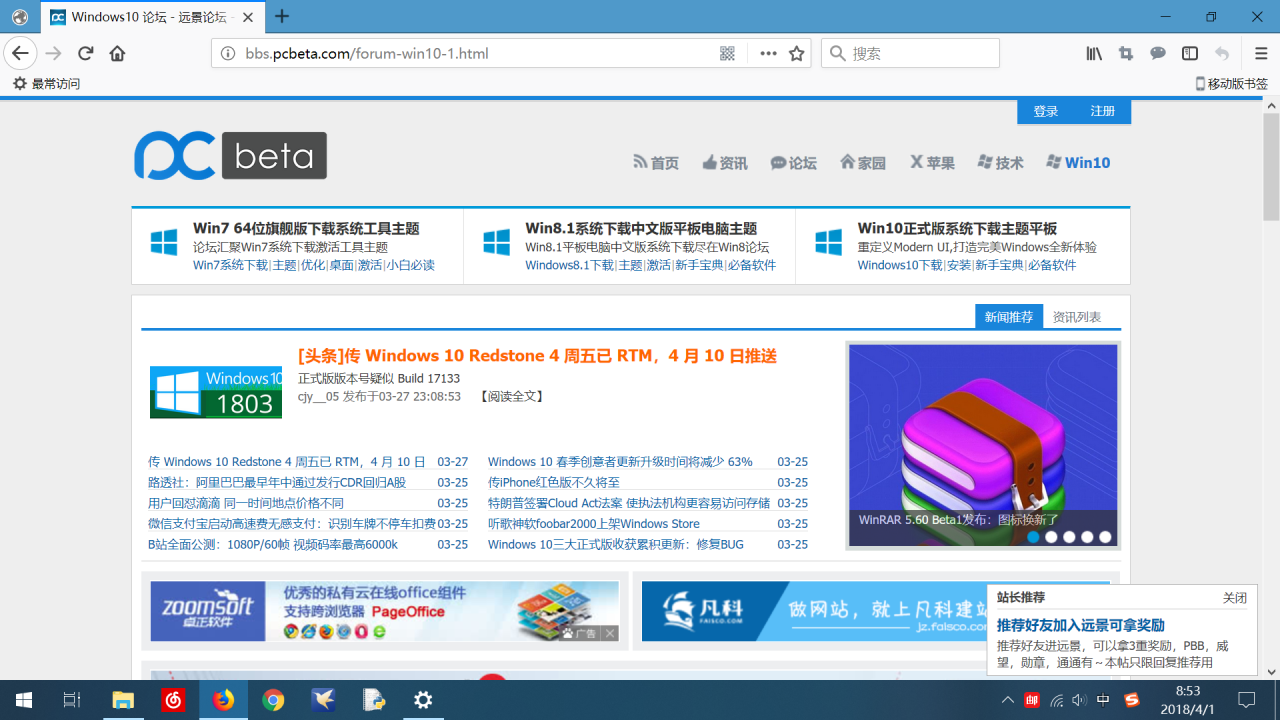Screen dimensions: 1280x720
Task: Click the vertical scrollbar thumb
Action: coord(1271,167)
